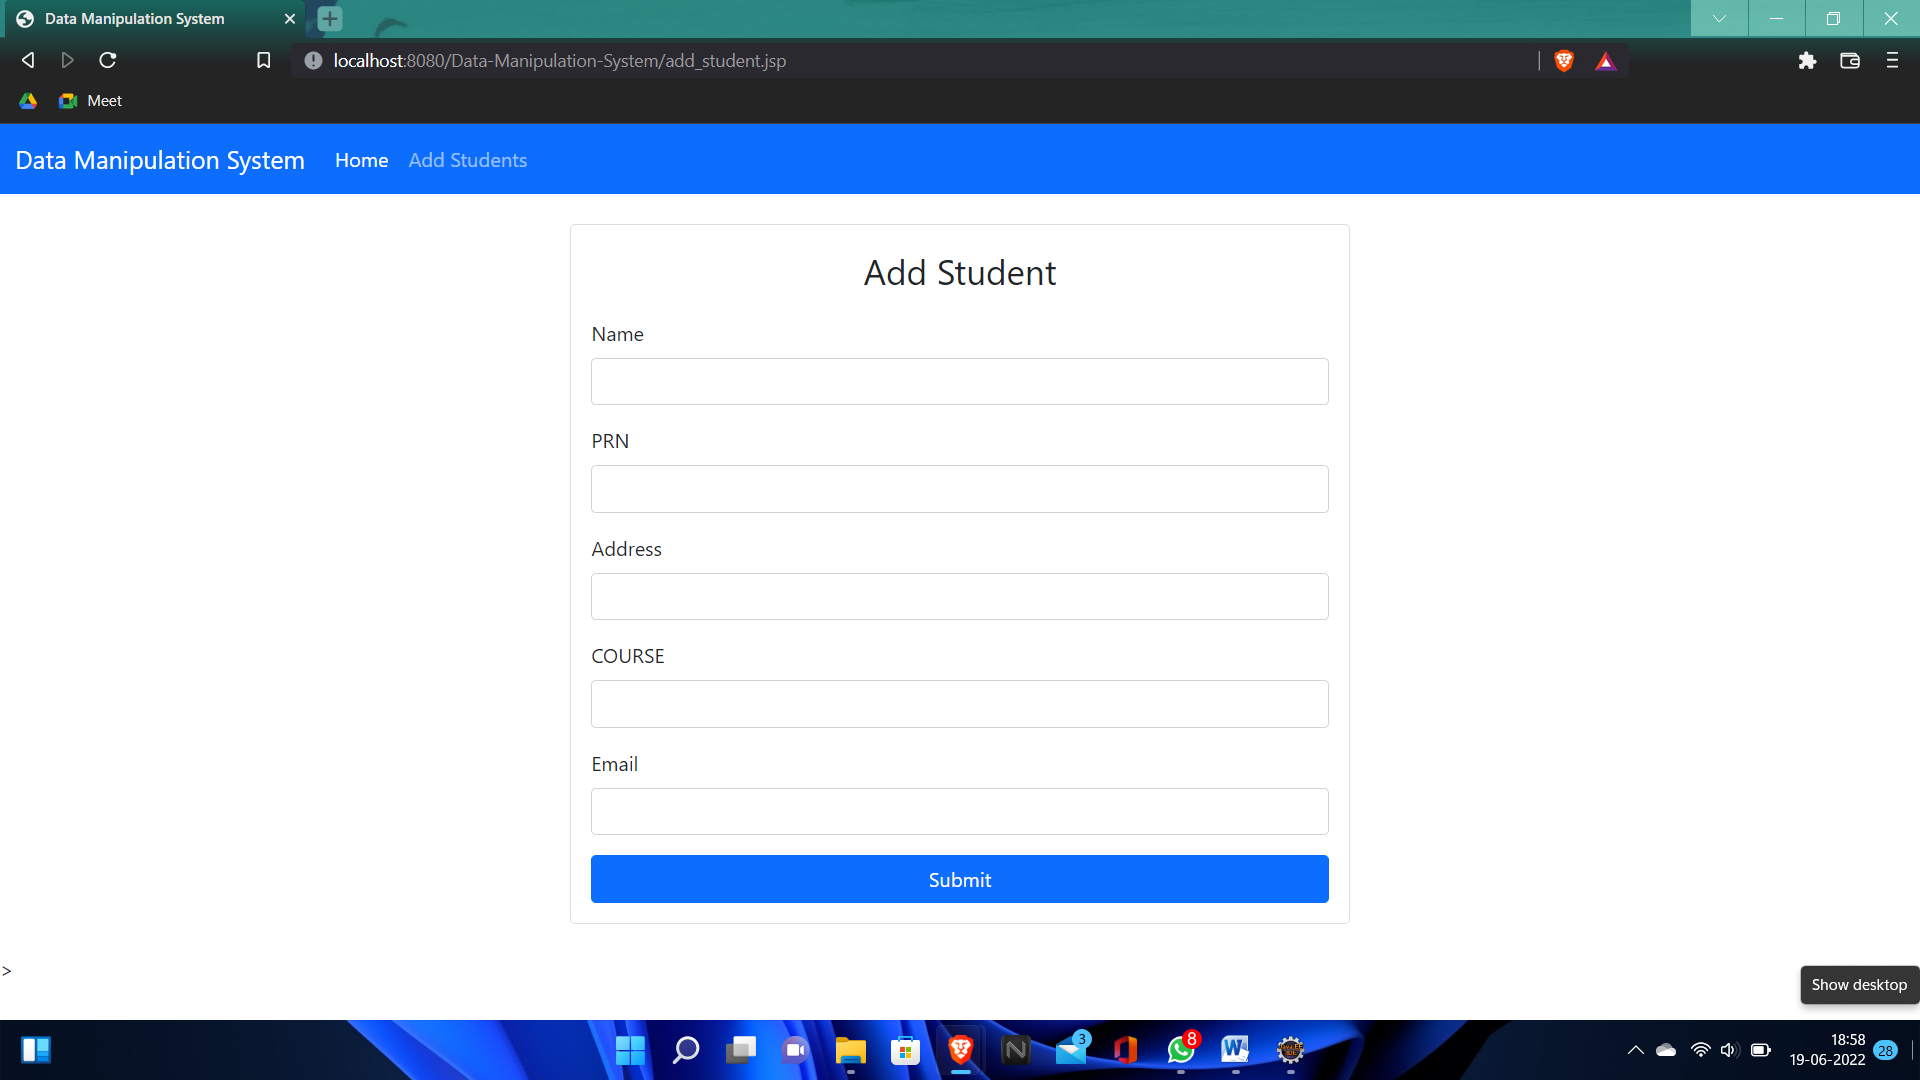Image resolution: width=1920 pixels, height=1080 pixels.
Task: Go back with browser back arrow
Action: pyautogui.click(x=28, y=60)
